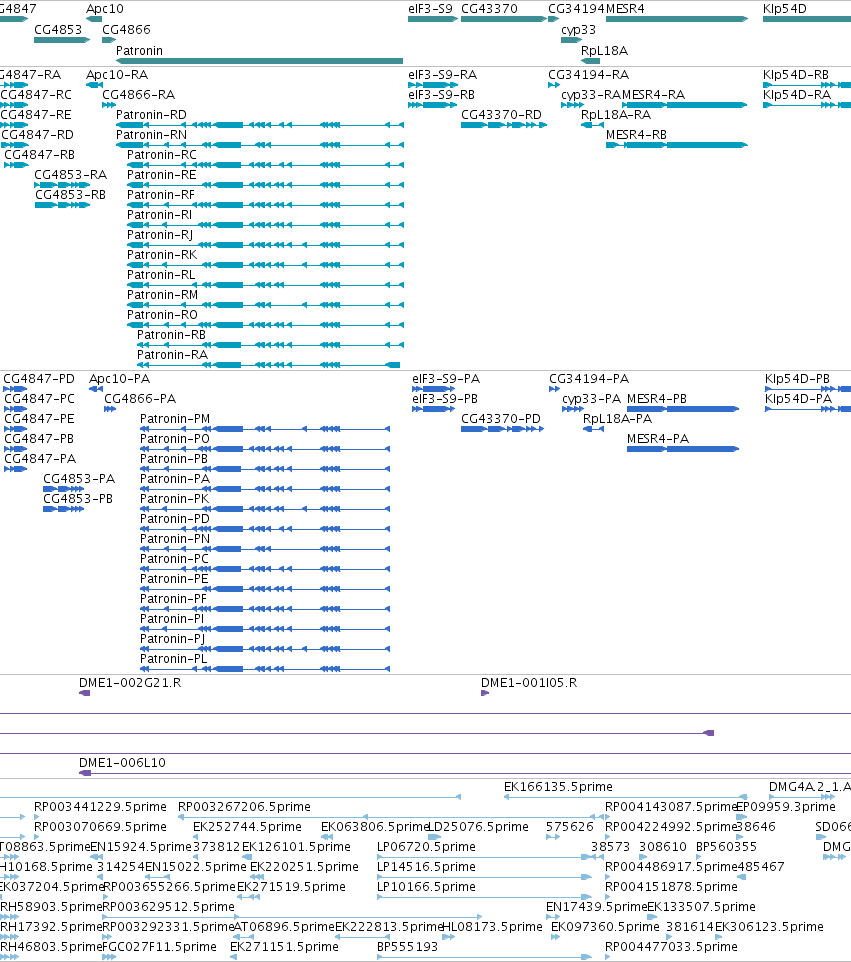Select the CG4853-RB transcript label
Viewport: 851px width, 962px height.
pyautogui.click(x=71, y=195)
